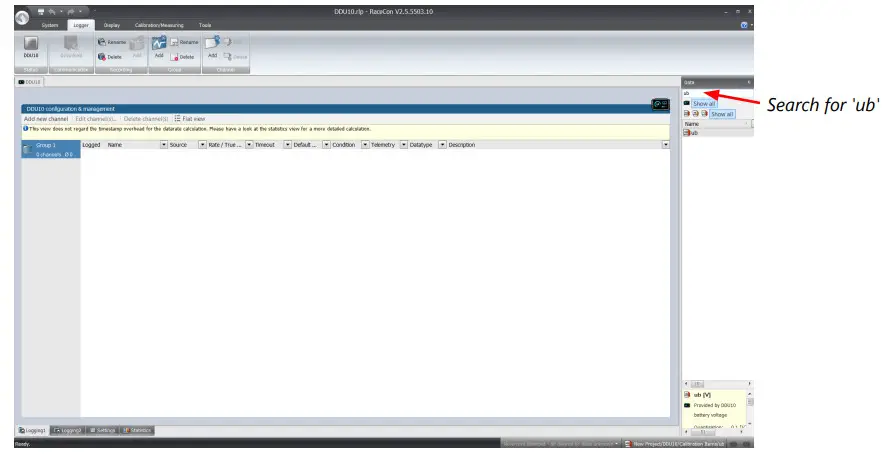Viewport: 887px width, 459px height.
Task: Open the Logger ribbon tab
Action: (81, 25)
